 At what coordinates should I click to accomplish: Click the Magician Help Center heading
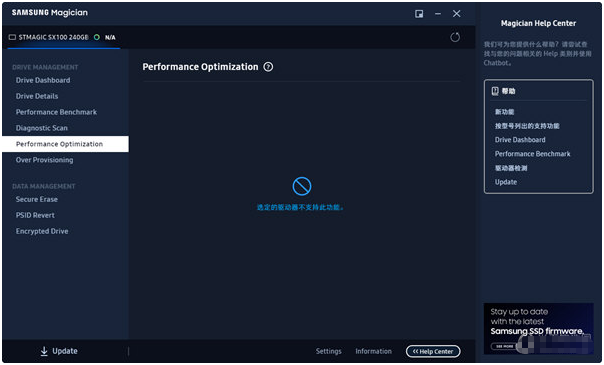point(538,23)
